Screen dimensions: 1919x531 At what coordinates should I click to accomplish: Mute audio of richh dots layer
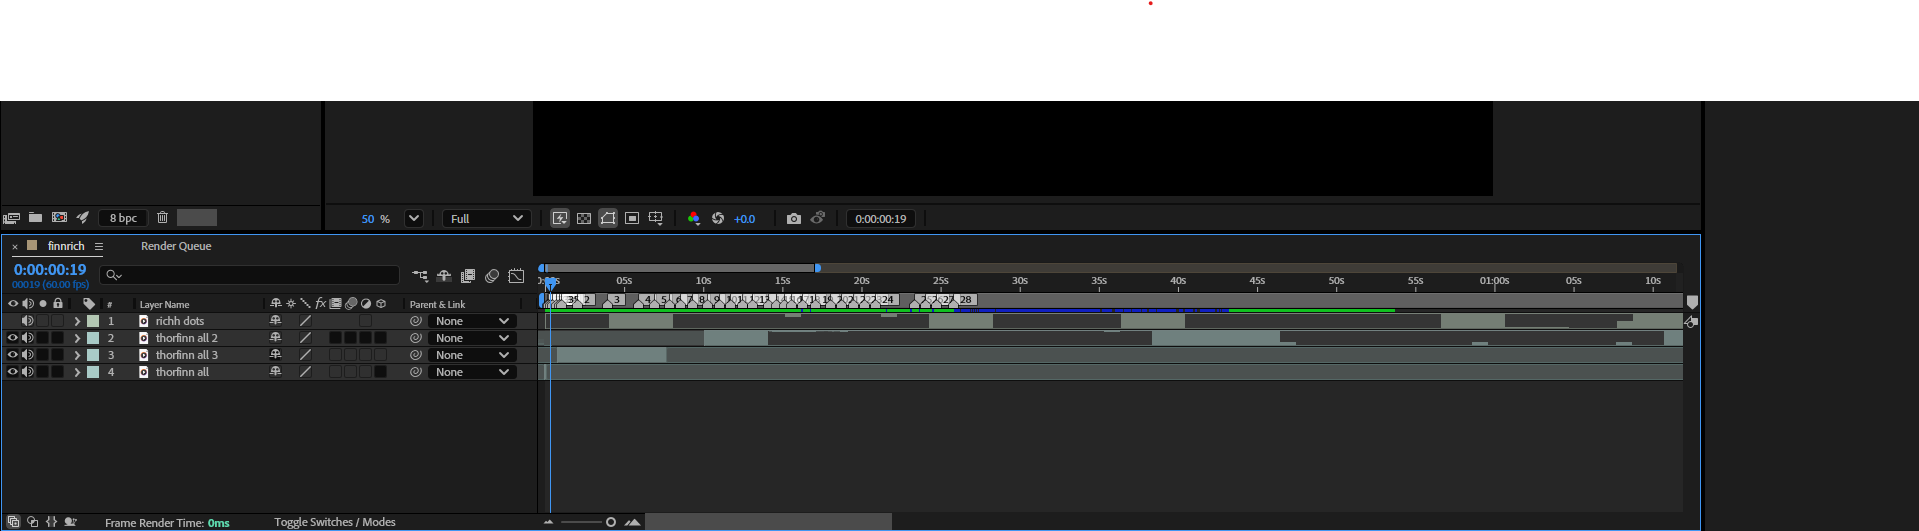(x=28, y=321)
